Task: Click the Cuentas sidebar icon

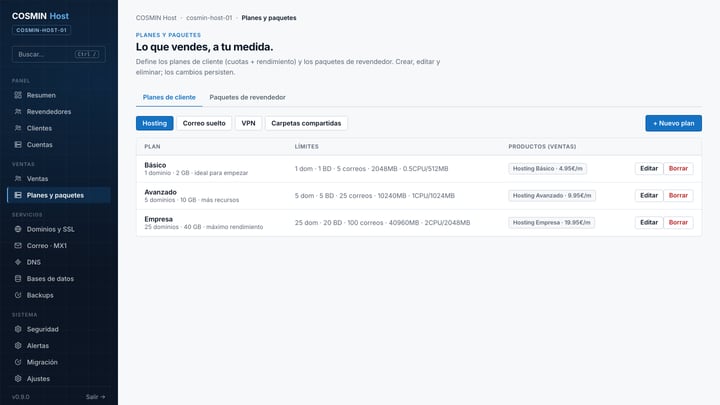Action: click(18, 145)
